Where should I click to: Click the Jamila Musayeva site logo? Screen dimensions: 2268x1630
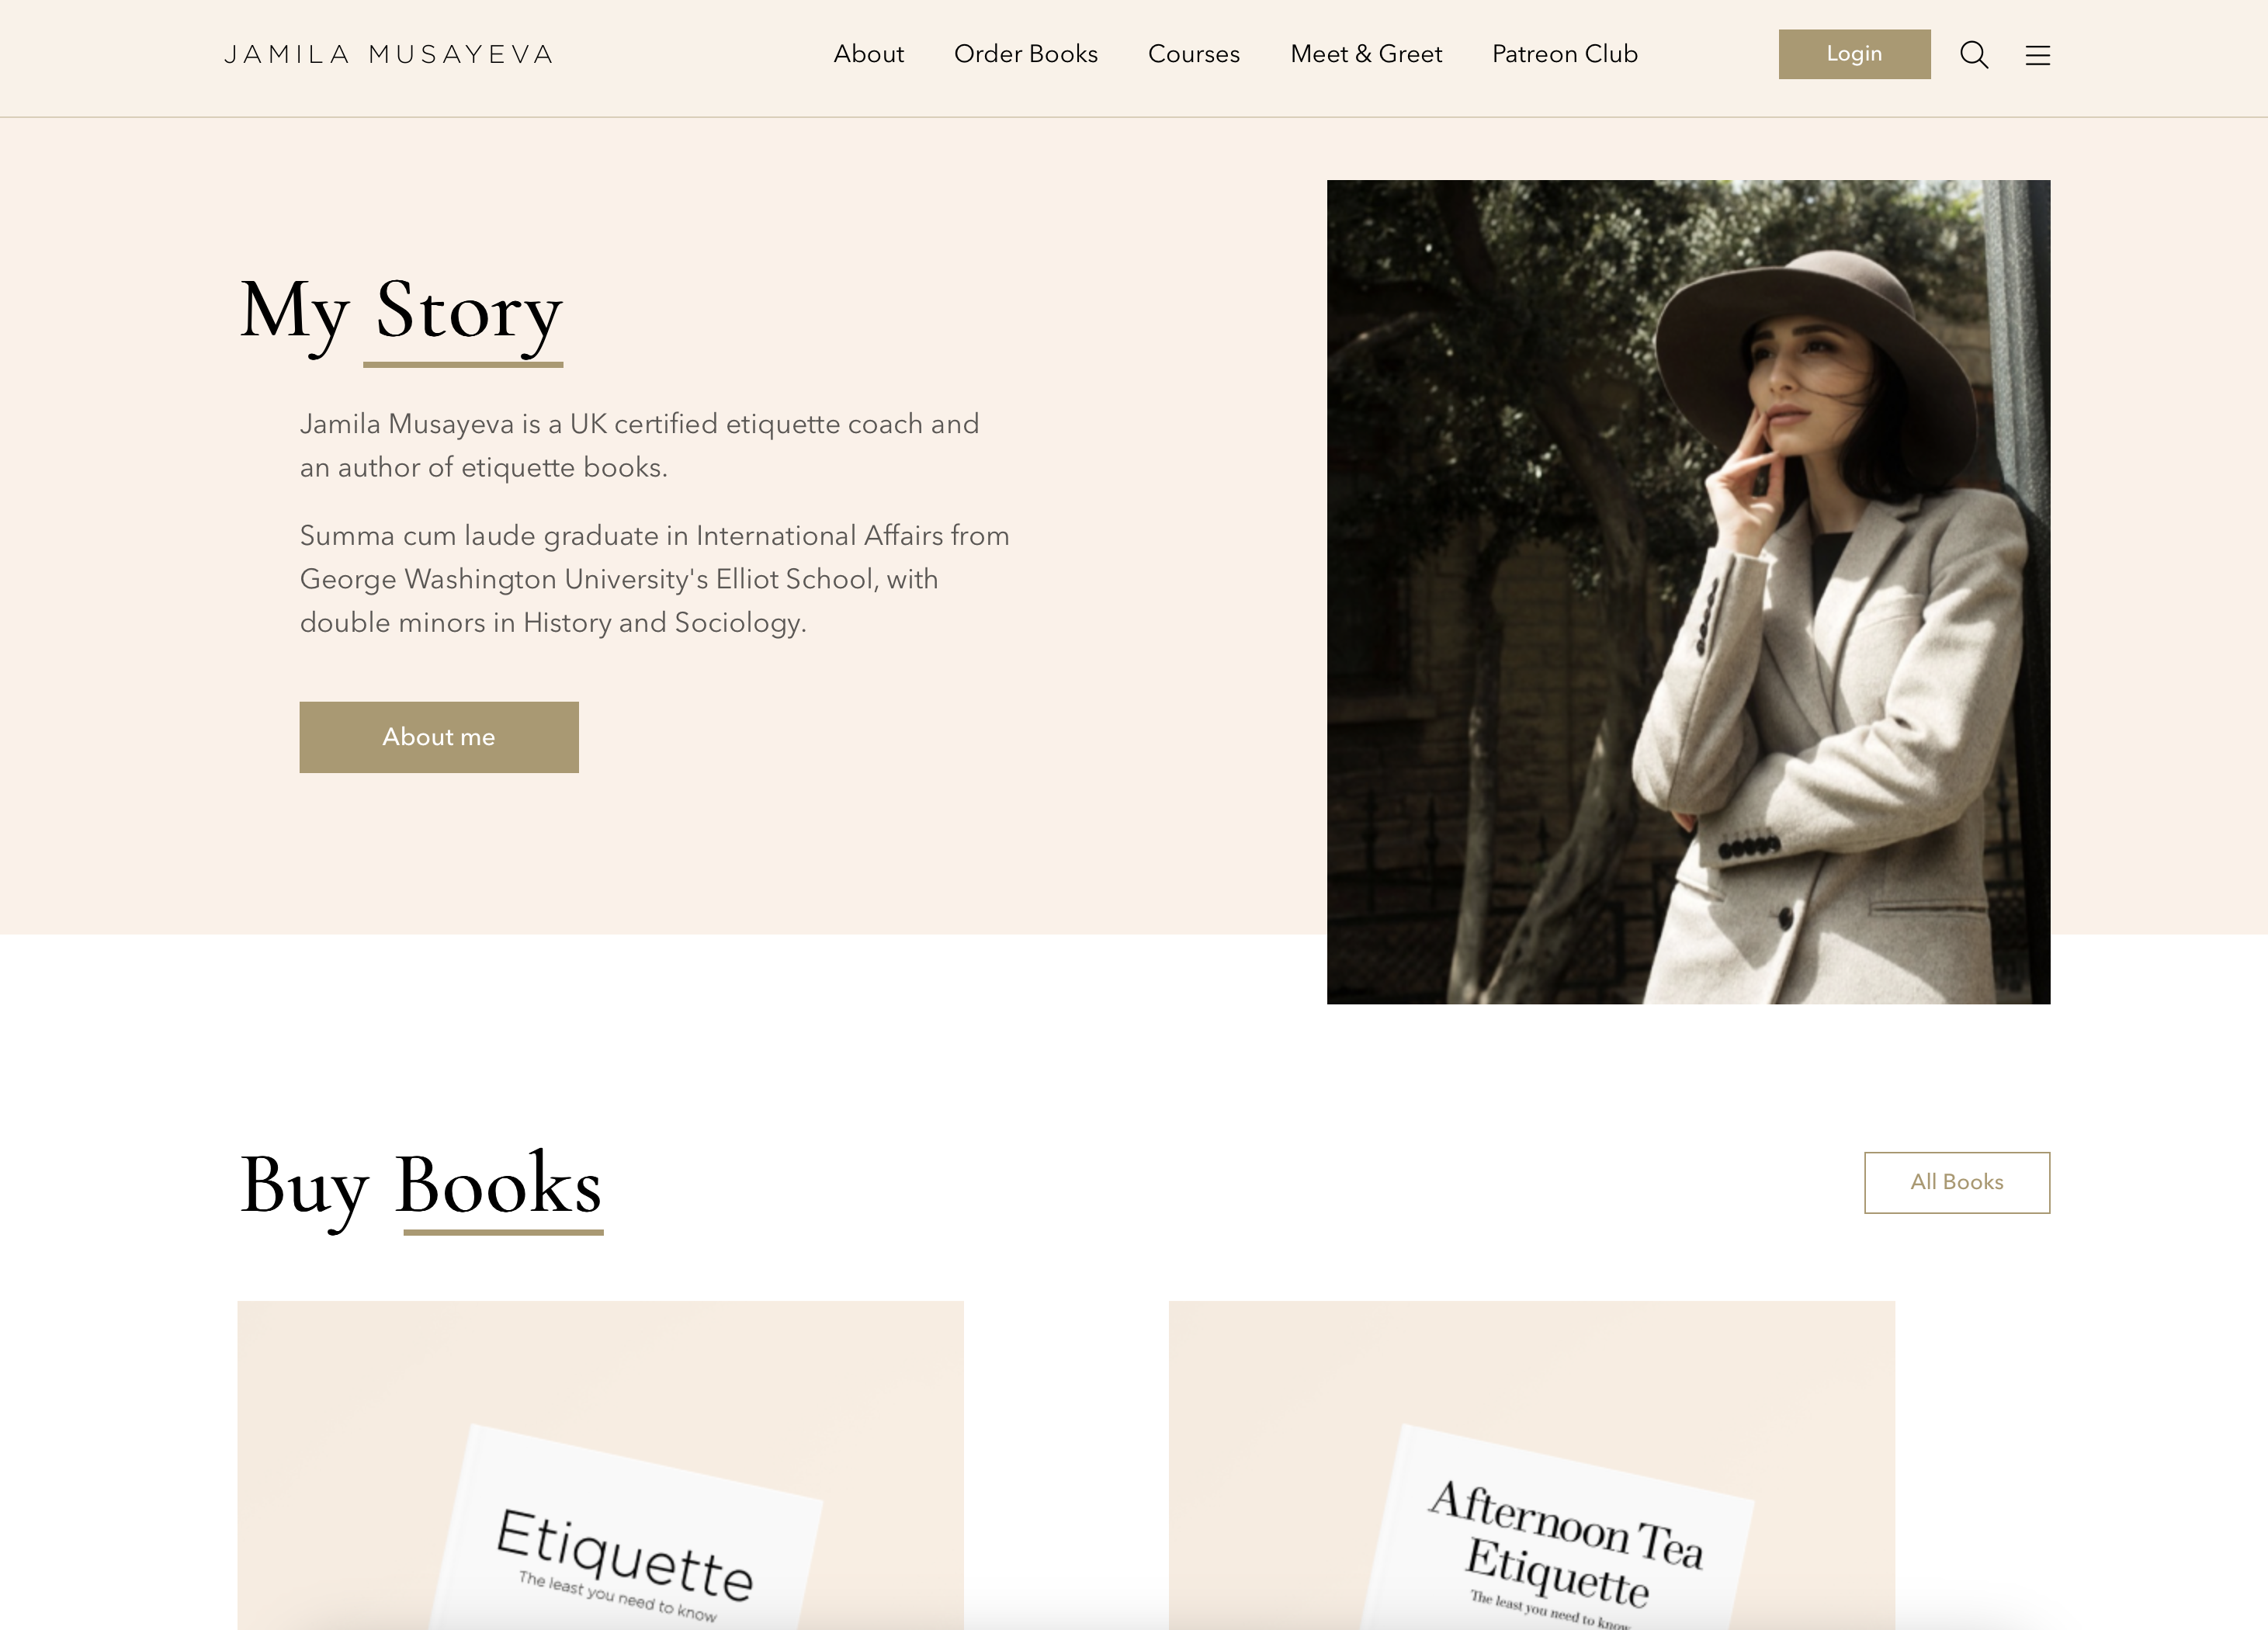tap(389, 54)
